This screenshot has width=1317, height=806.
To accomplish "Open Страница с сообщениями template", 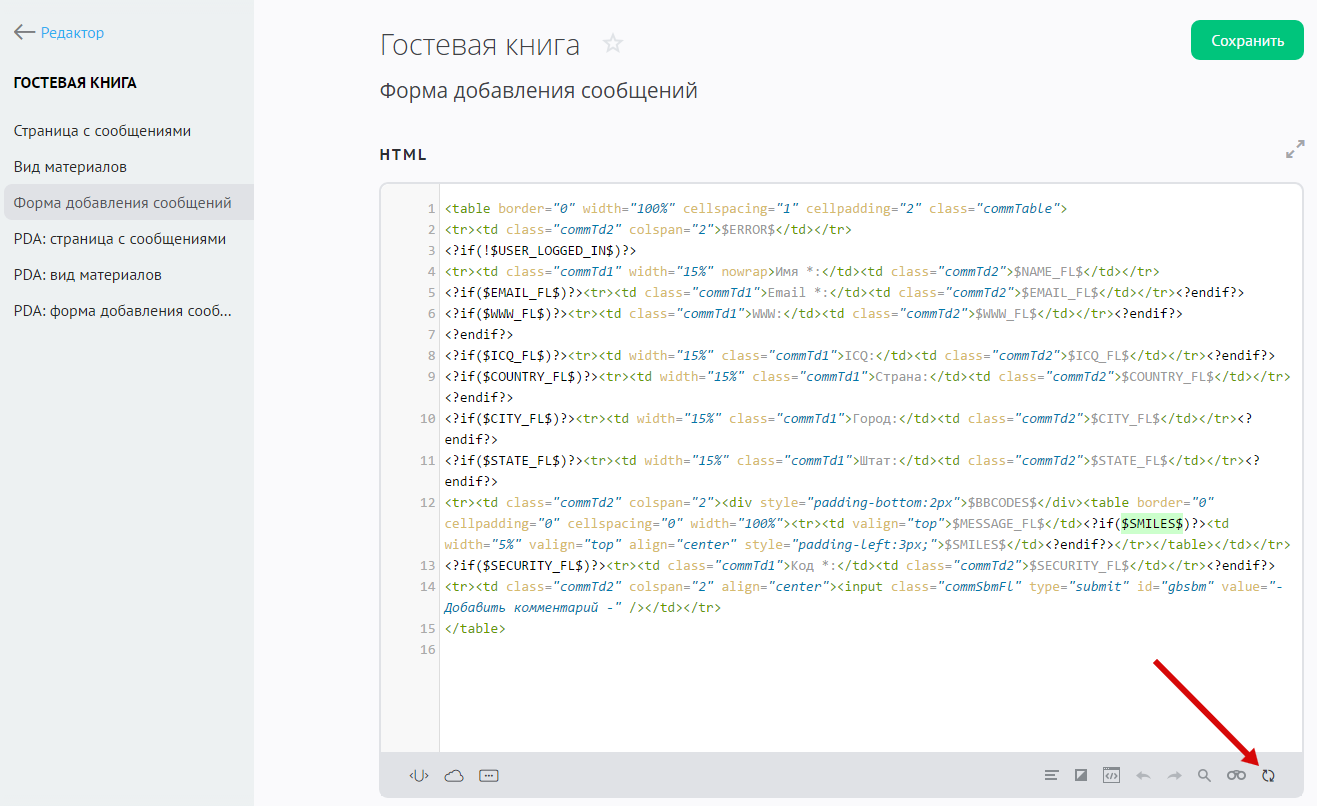I will click(x=102, y=131).
